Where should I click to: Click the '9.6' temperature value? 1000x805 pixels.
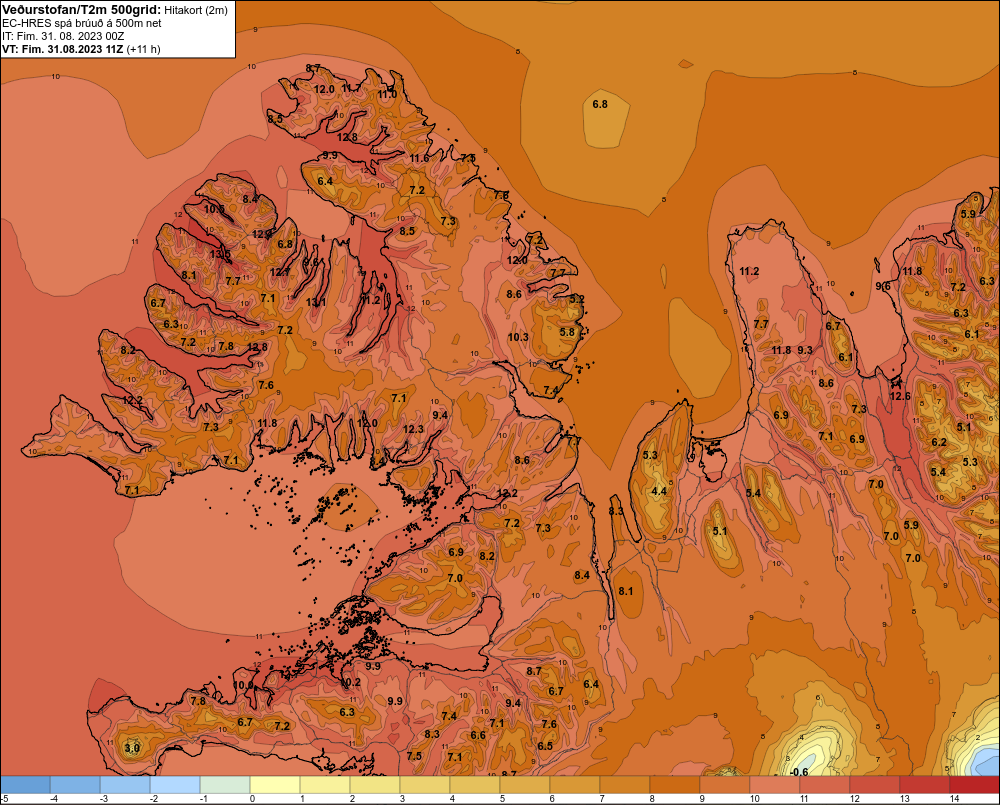click(x=883, y=286)
